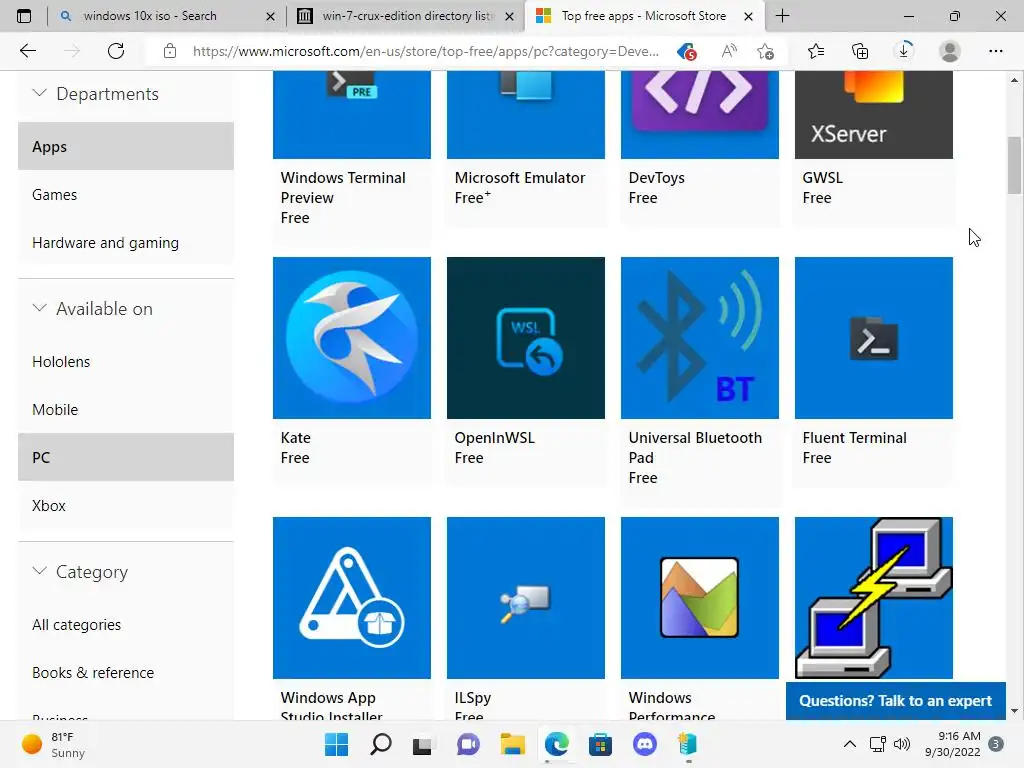This screenshot has width=1024, height=768.
Task: Open taskbar Search
Action: [381, 744]
